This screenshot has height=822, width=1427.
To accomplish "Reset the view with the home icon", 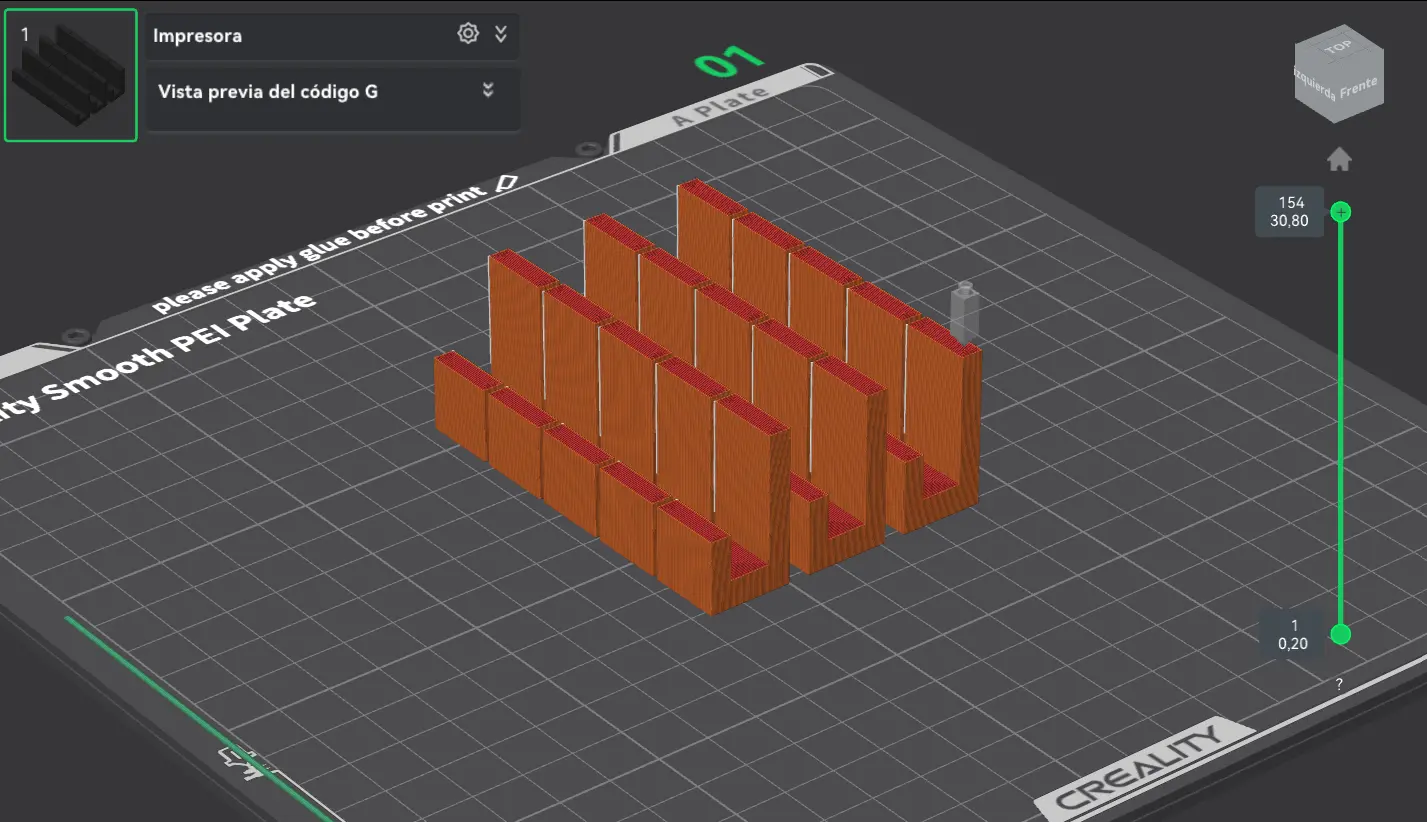I will pyautogui.click(x=1339, y=159).
